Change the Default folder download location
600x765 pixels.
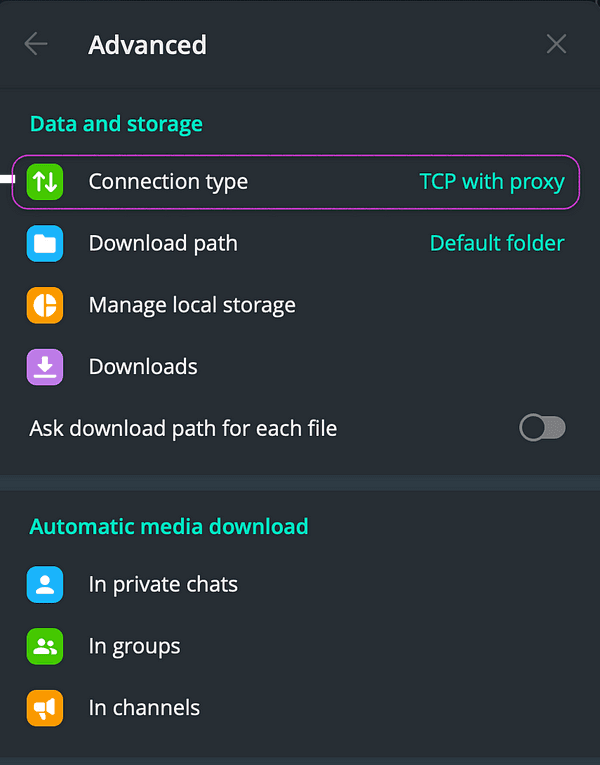click(496, 244)
